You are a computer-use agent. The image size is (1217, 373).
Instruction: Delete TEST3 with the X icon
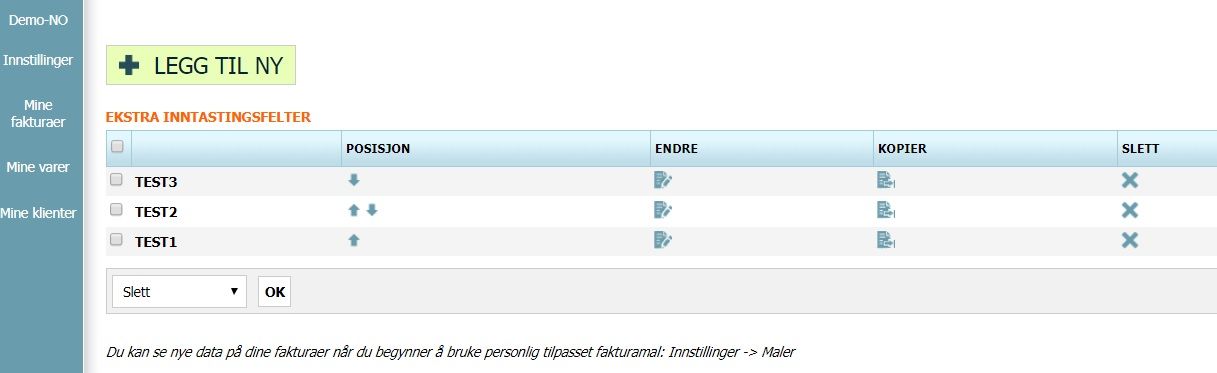point(1130,180)
